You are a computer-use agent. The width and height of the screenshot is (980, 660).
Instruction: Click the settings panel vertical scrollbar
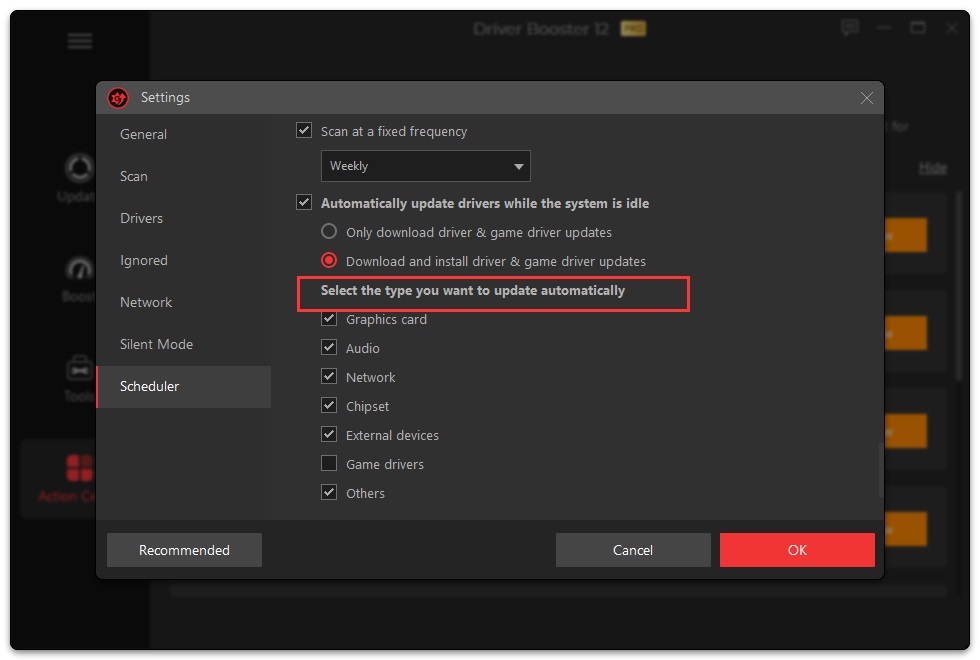tap(881, 470)
